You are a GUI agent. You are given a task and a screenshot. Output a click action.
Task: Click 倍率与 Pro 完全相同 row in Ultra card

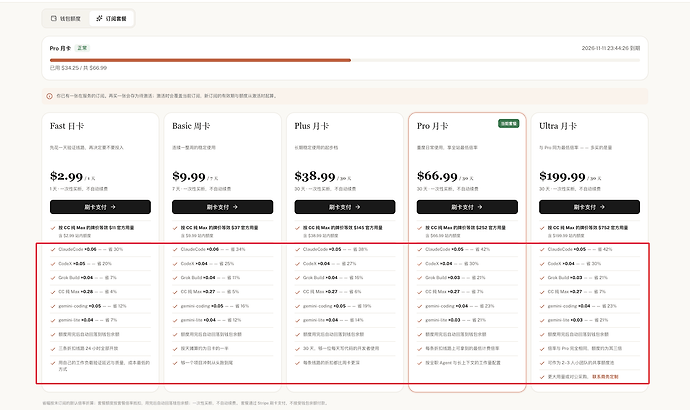[589, 348]
